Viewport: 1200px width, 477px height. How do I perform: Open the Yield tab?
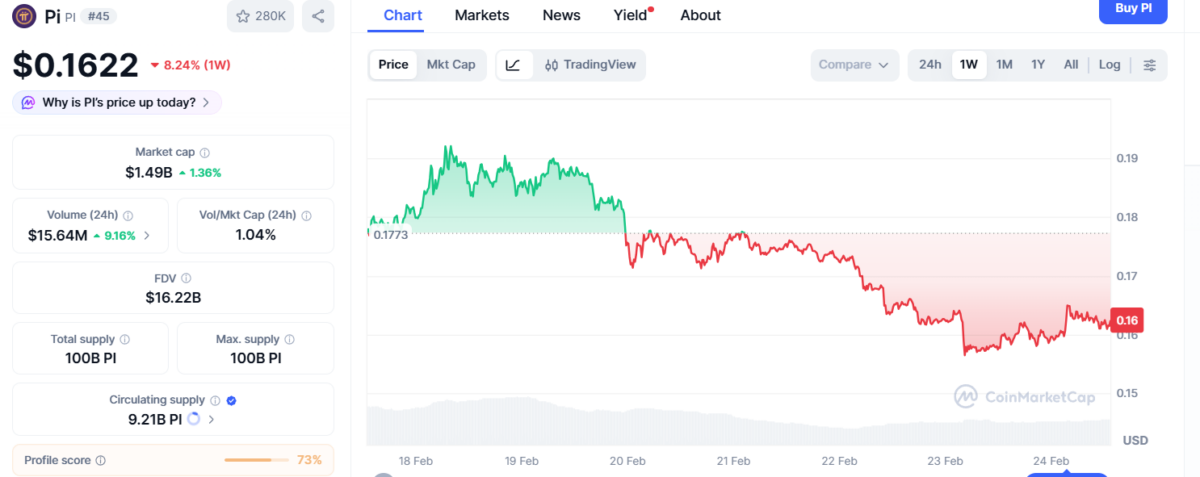pos(630,15)
